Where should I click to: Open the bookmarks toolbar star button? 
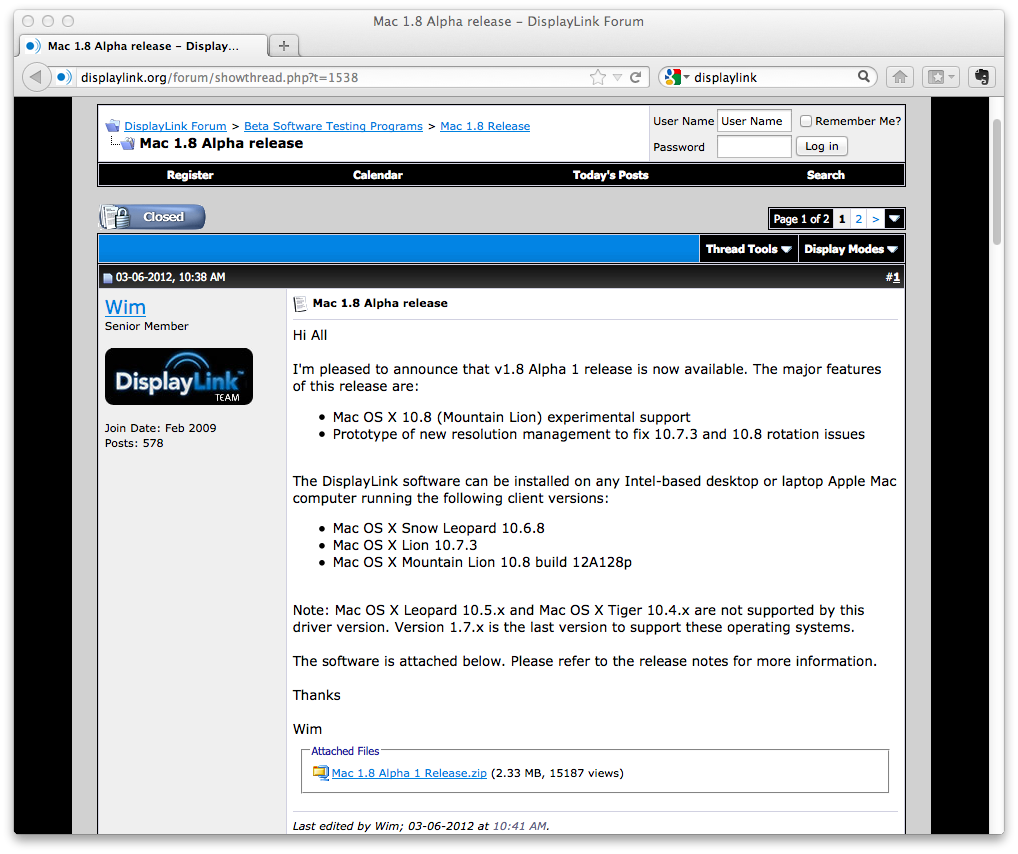[x=936, y=77]
